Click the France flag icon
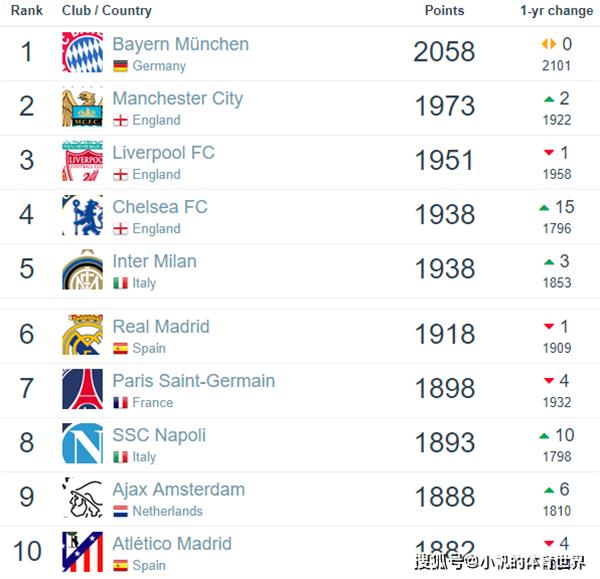600x579 pixels. 121,403
